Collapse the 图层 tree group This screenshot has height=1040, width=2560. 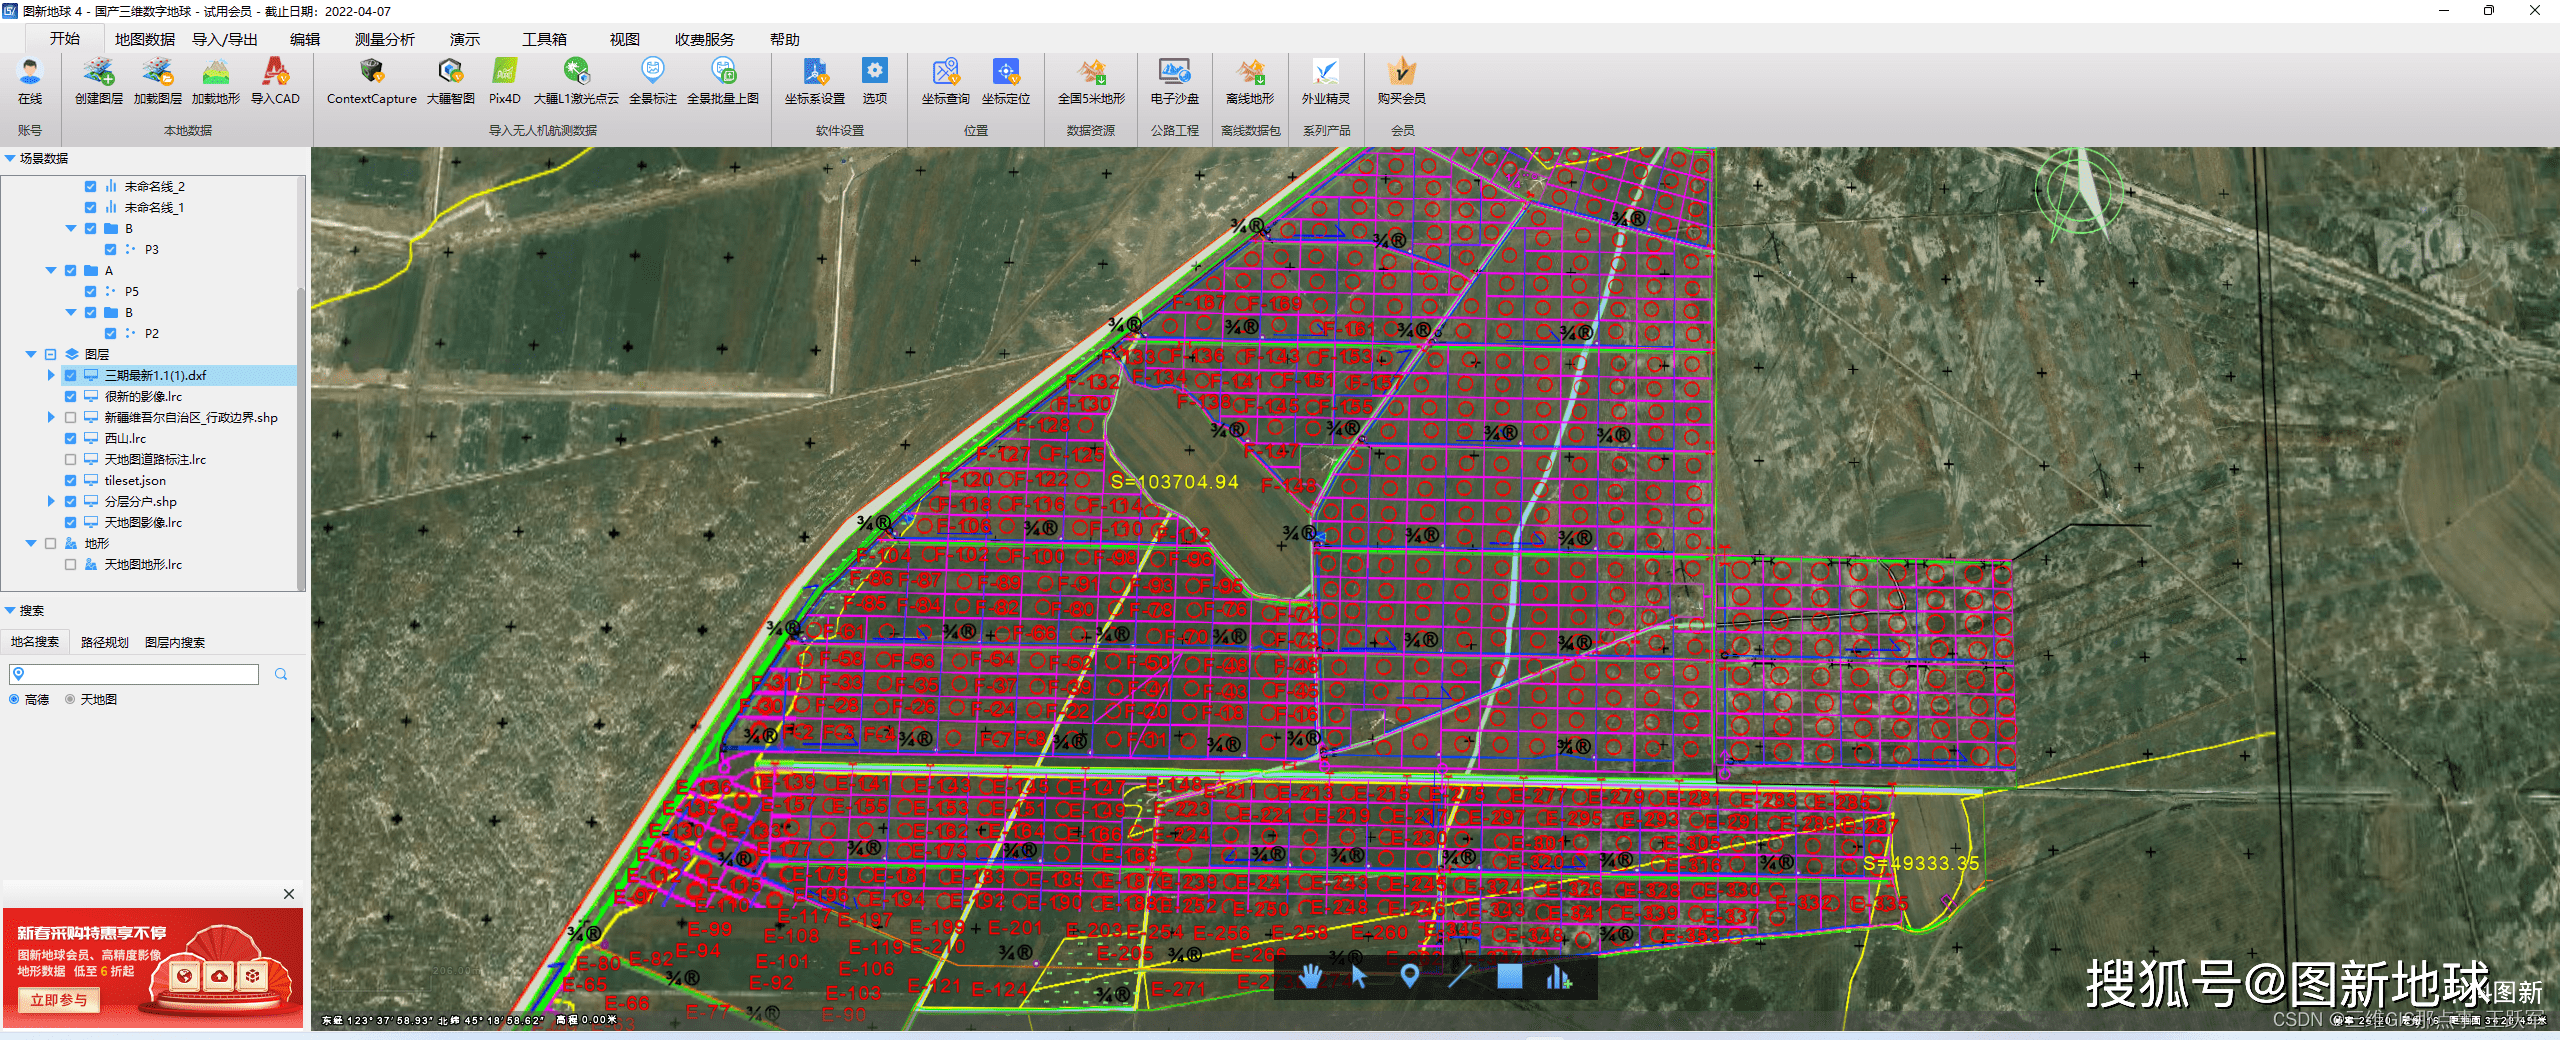pos(31,355)
